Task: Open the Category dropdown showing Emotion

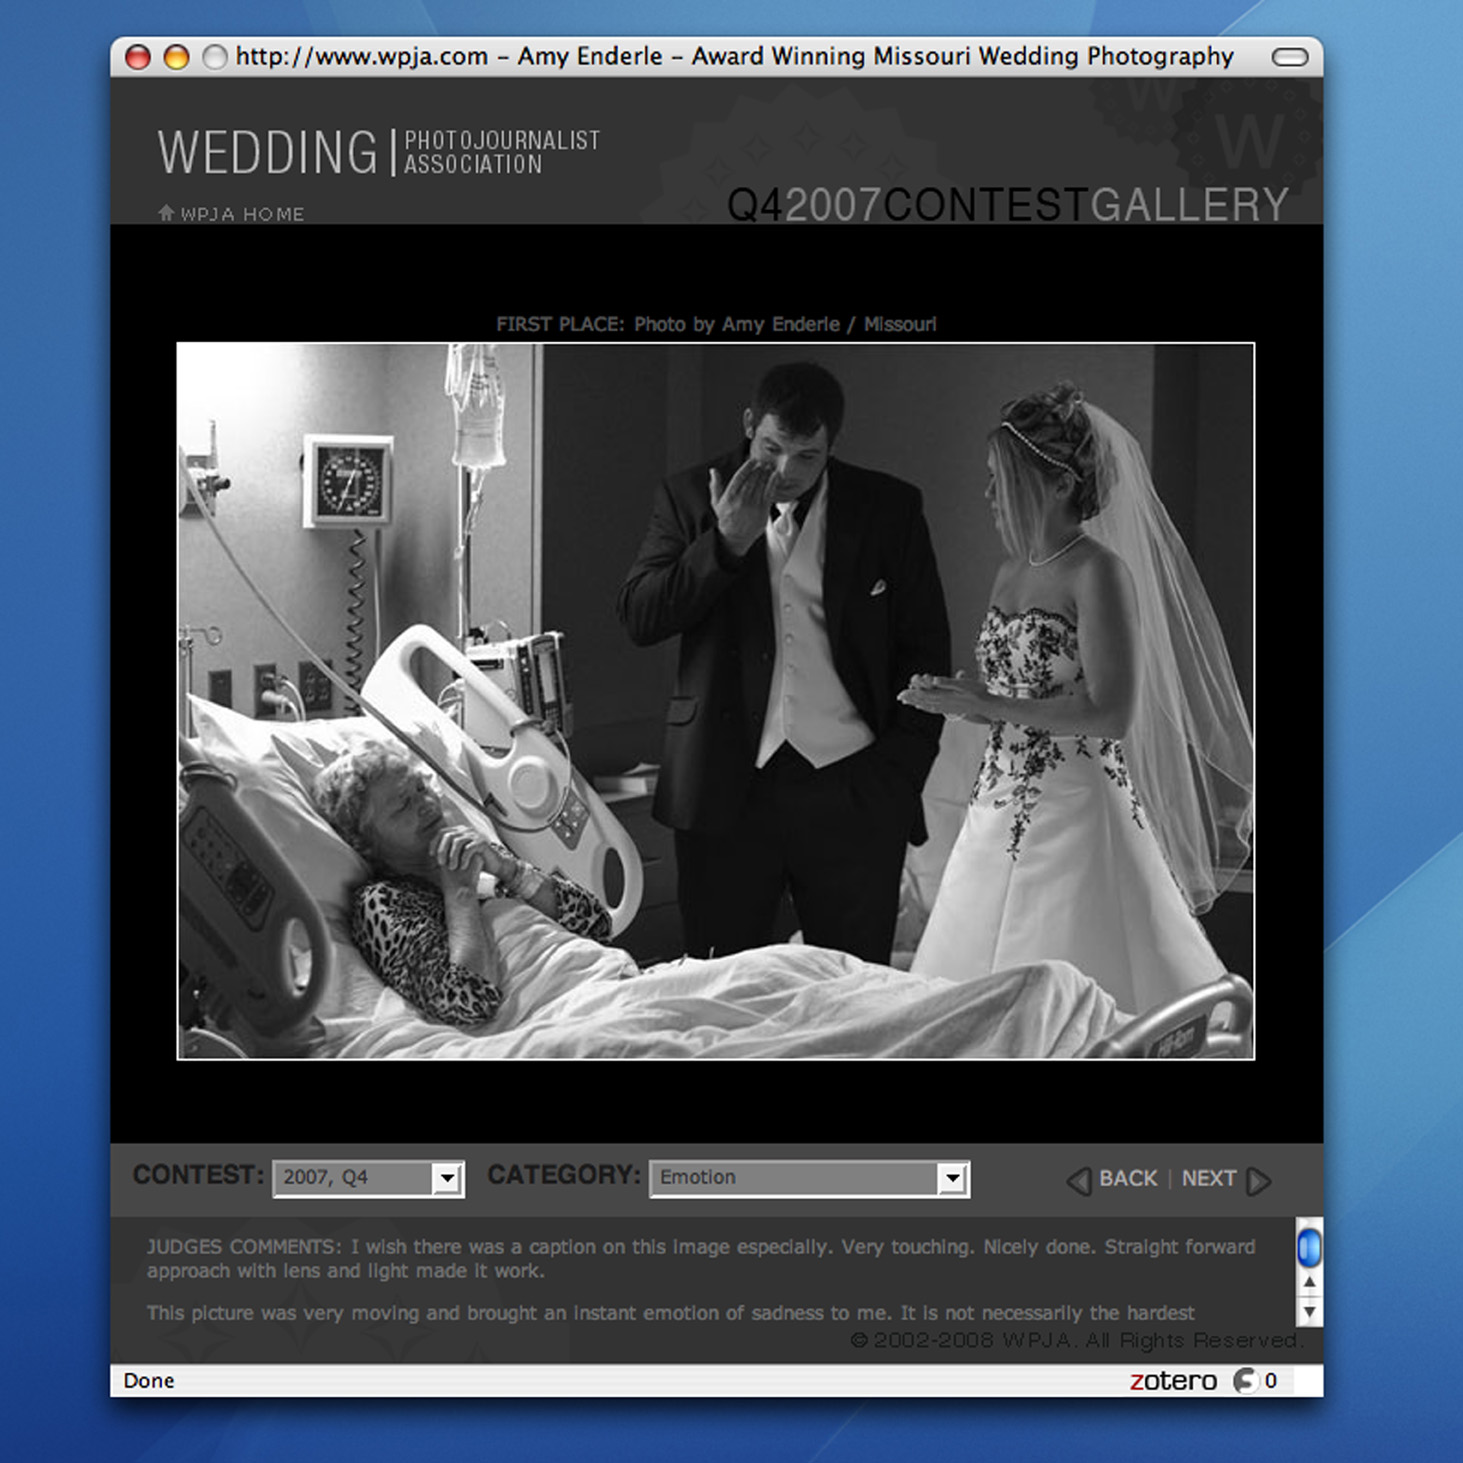Action: (x=809, y=1178)
